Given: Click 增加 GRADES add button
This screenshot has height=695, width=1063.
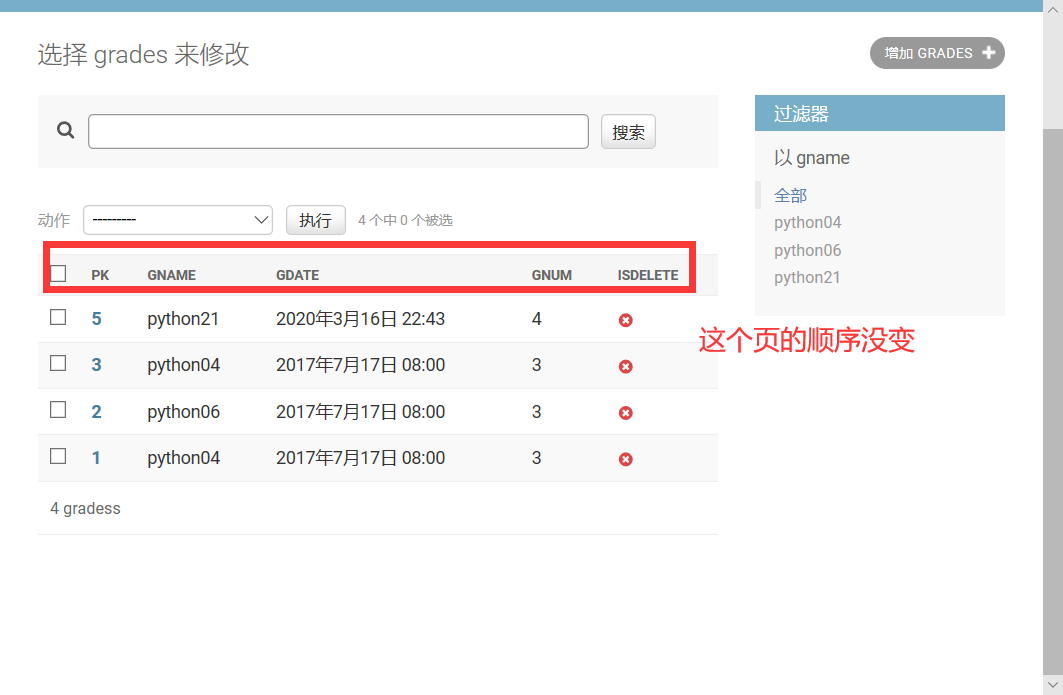Looking at the screenshot, I should click(x=937, y=53).
